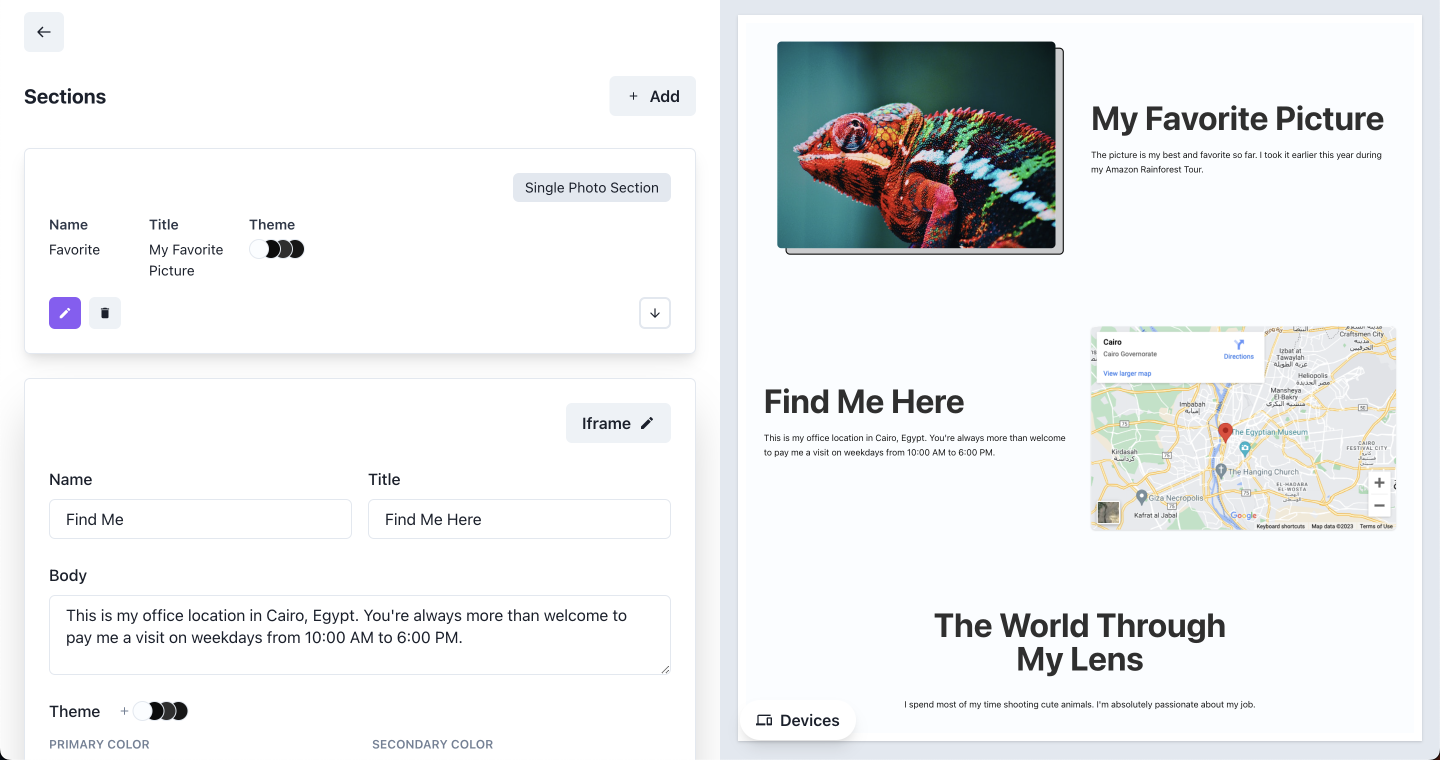
Task: Move Favorite section down with arrow
Action: [655, 313]
